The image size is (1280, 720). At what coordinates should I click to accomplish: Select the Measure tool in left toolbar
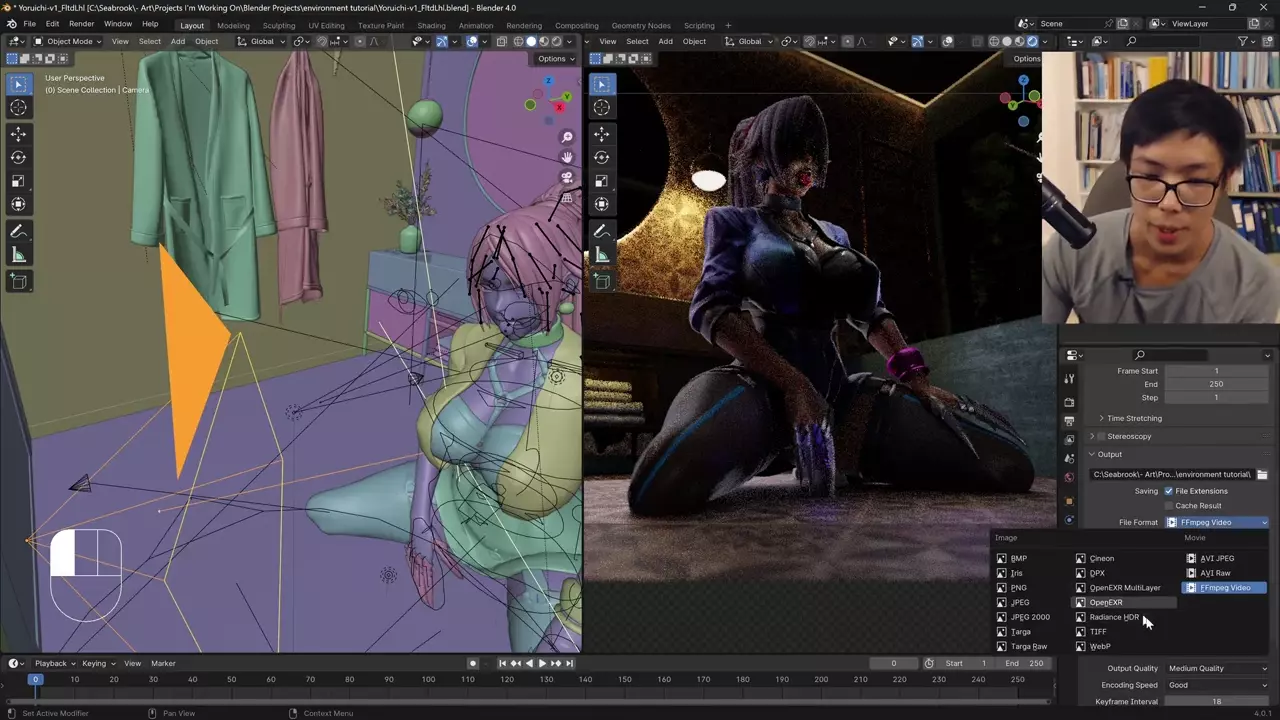(18, 256)
